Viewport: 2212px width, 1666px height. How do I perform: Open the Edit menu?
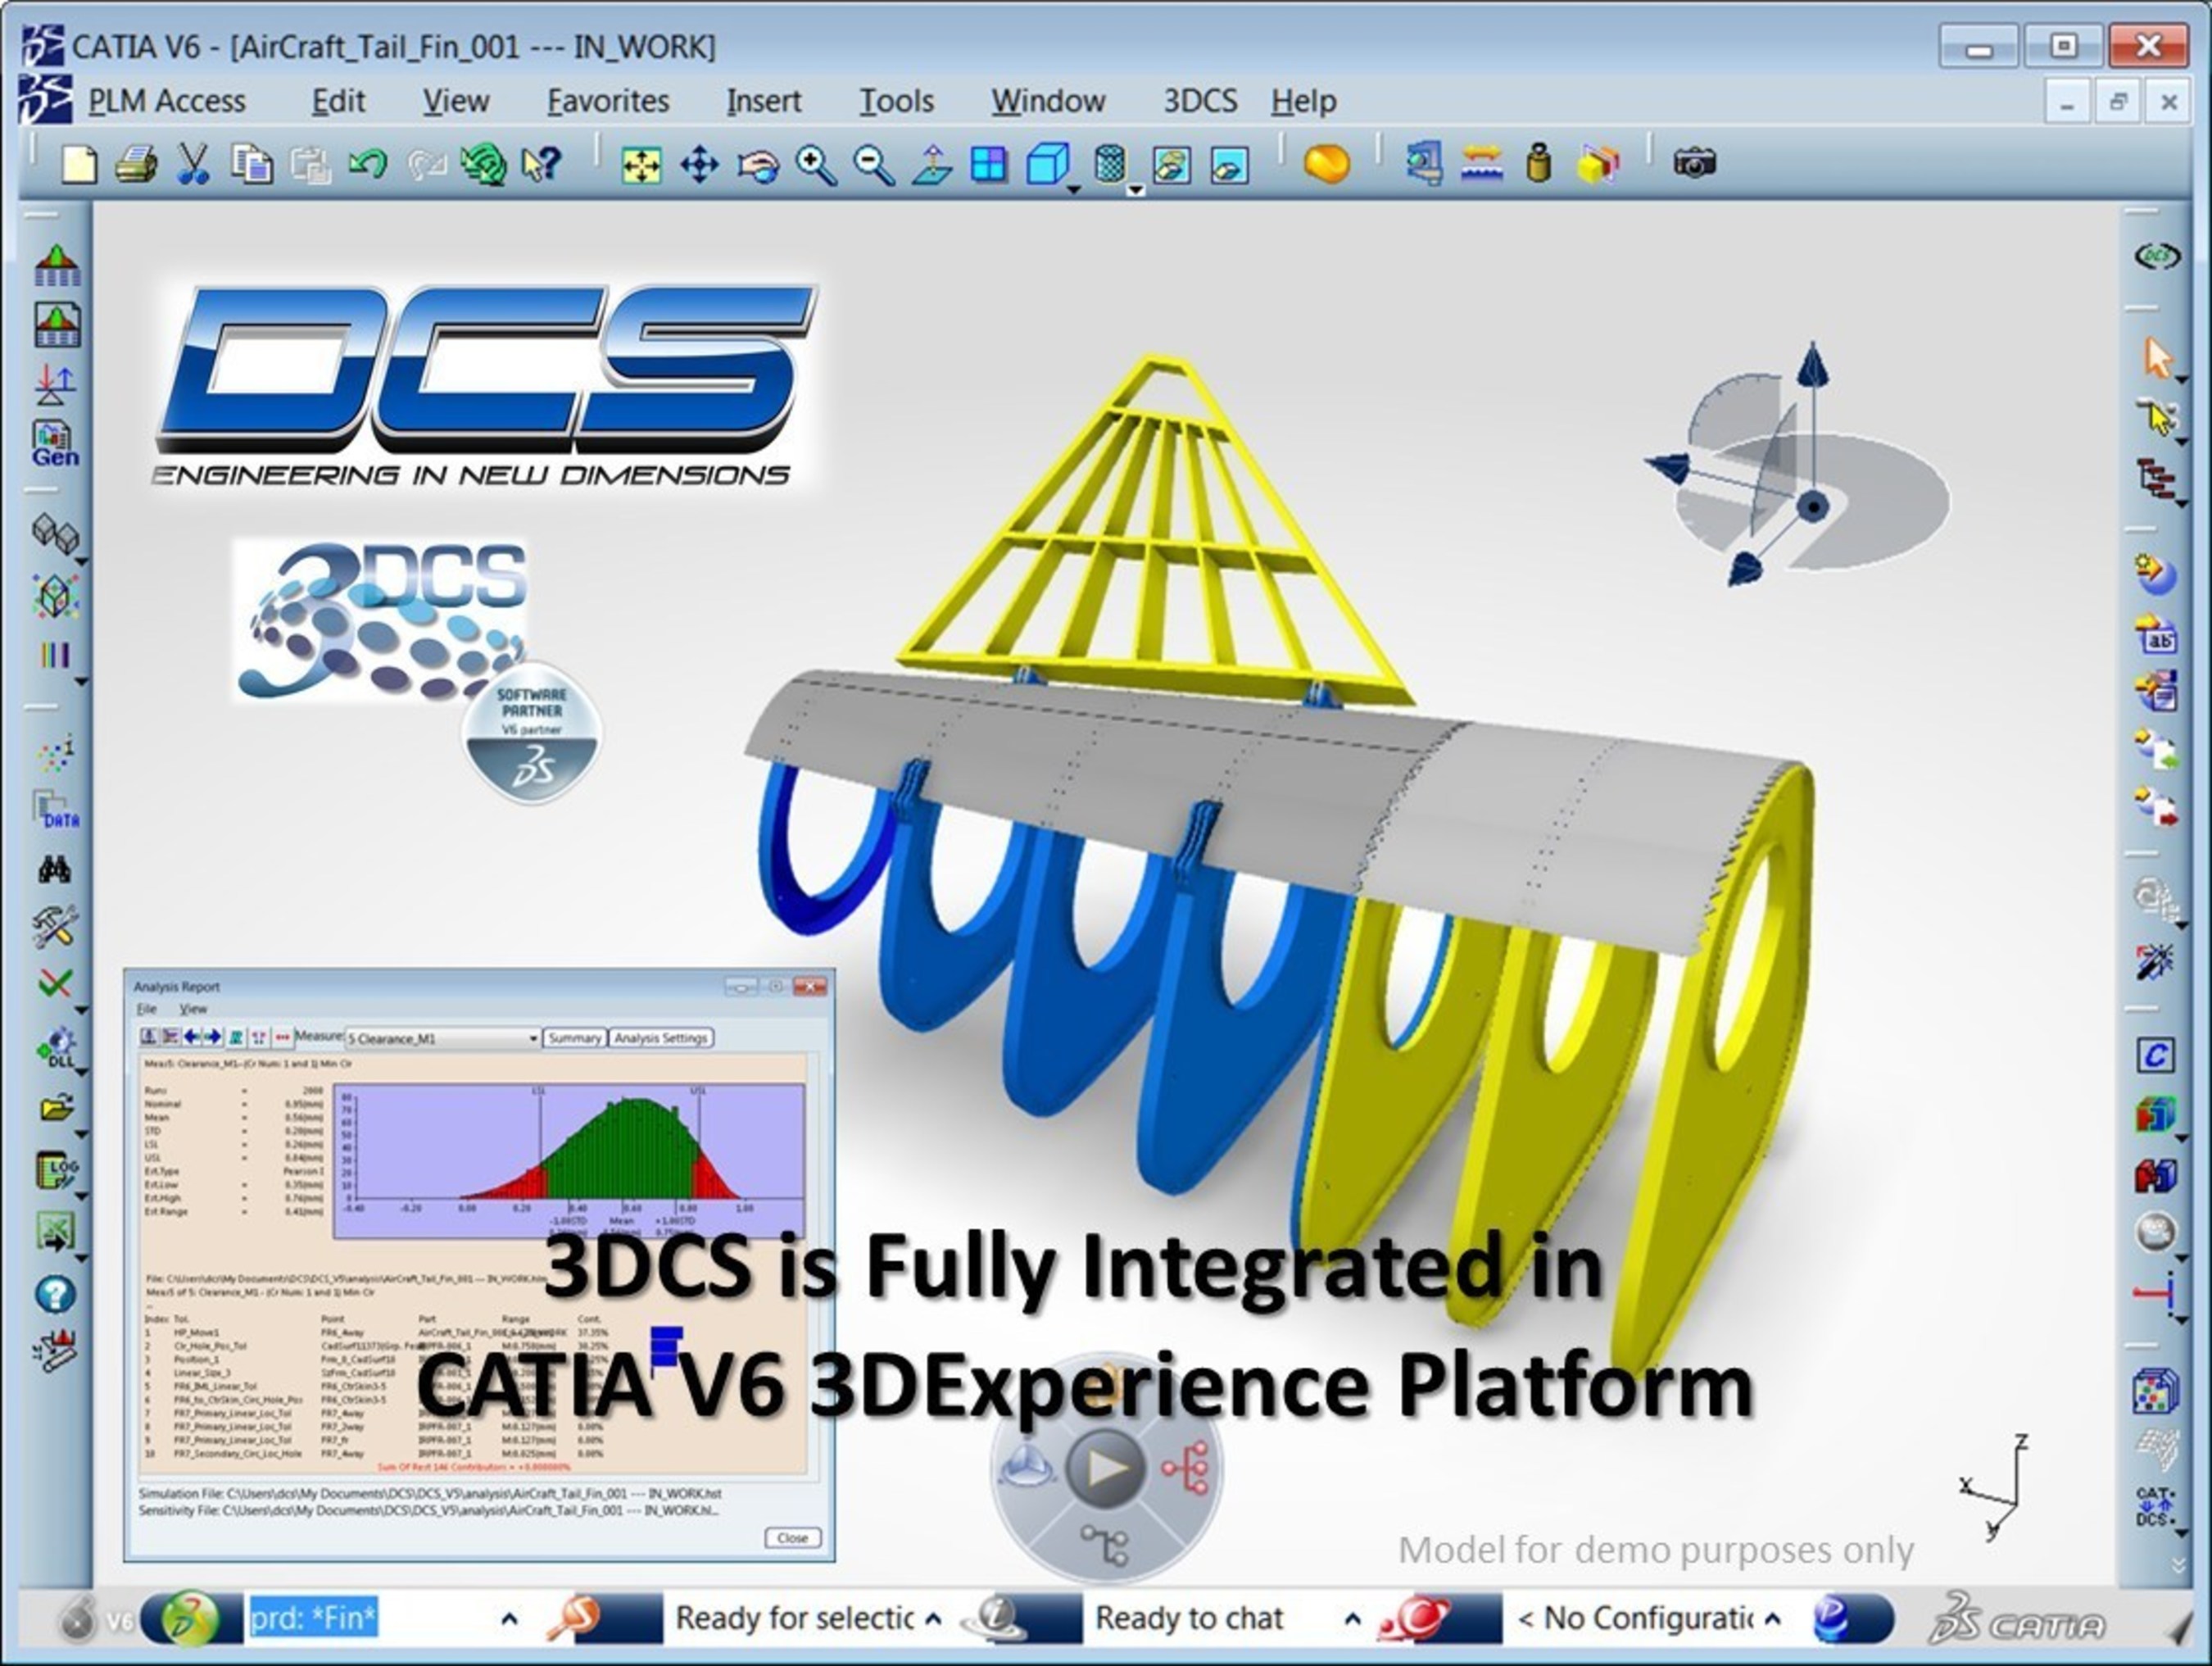[x=338, y=101]
